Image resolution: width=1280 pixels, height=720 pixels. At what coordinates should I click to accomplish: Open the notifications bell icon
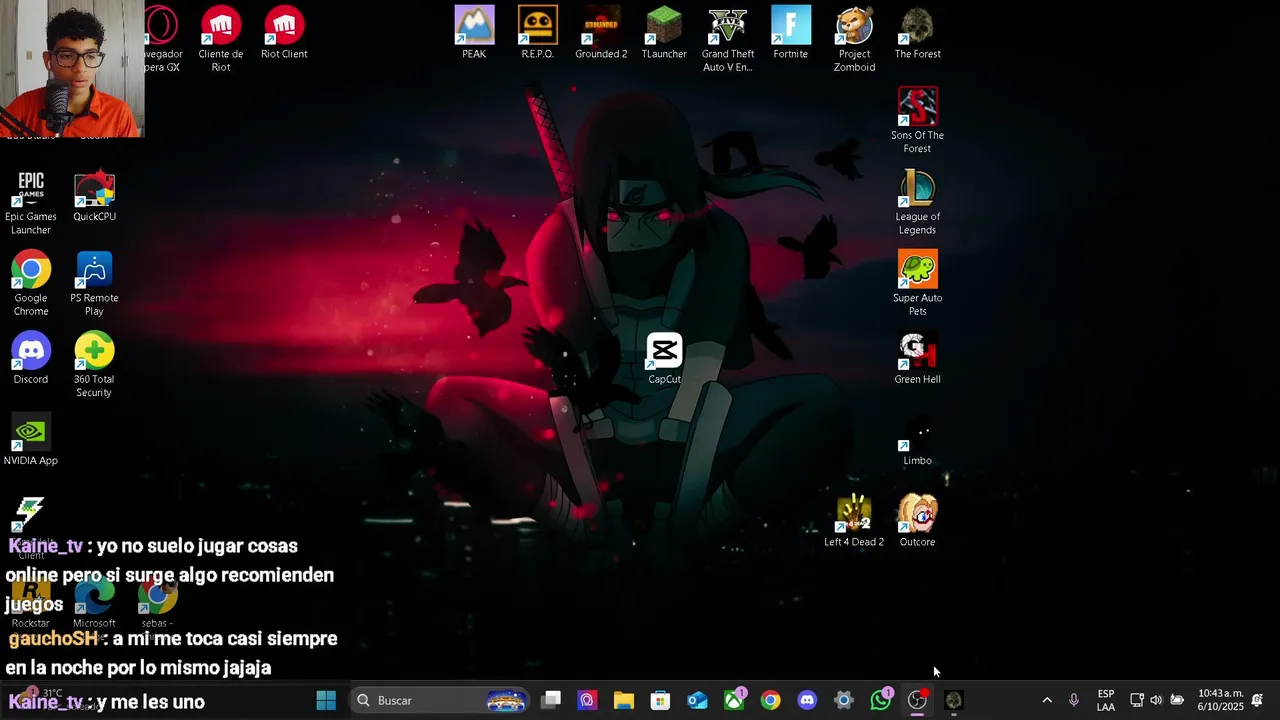pos(1257,700)
